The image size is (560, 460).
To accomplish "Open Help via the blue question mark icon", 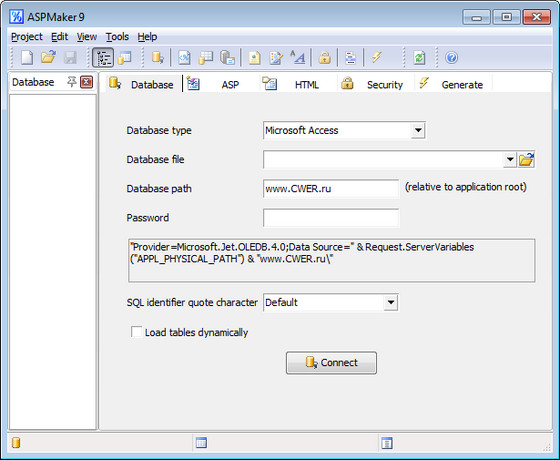I will 451,58.
